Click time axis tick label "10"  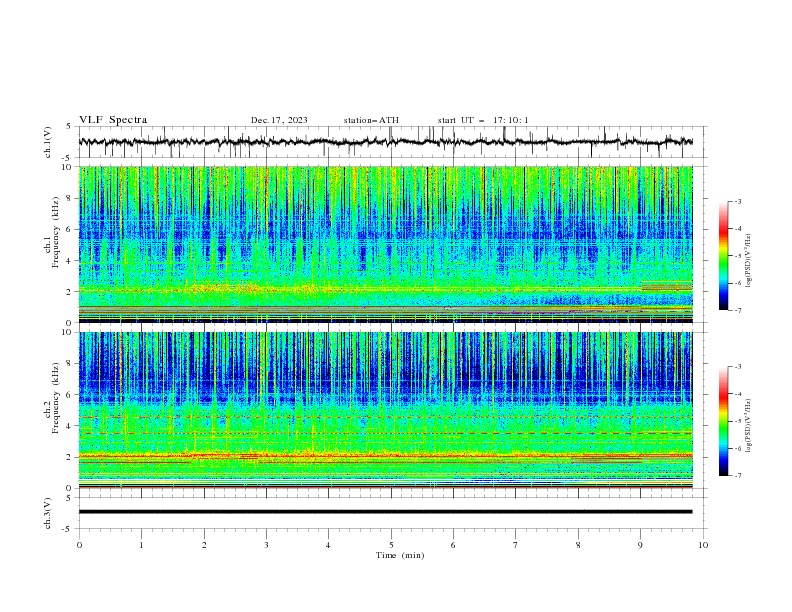[703, 545]
